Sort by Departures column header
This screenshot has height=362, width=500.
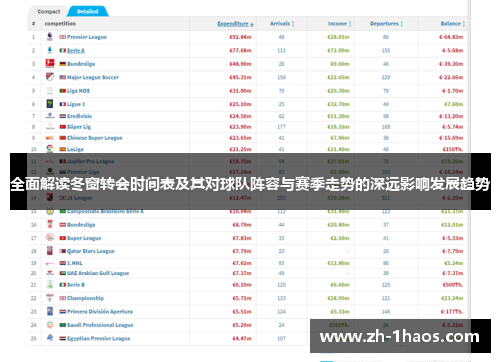pos(386,24)
